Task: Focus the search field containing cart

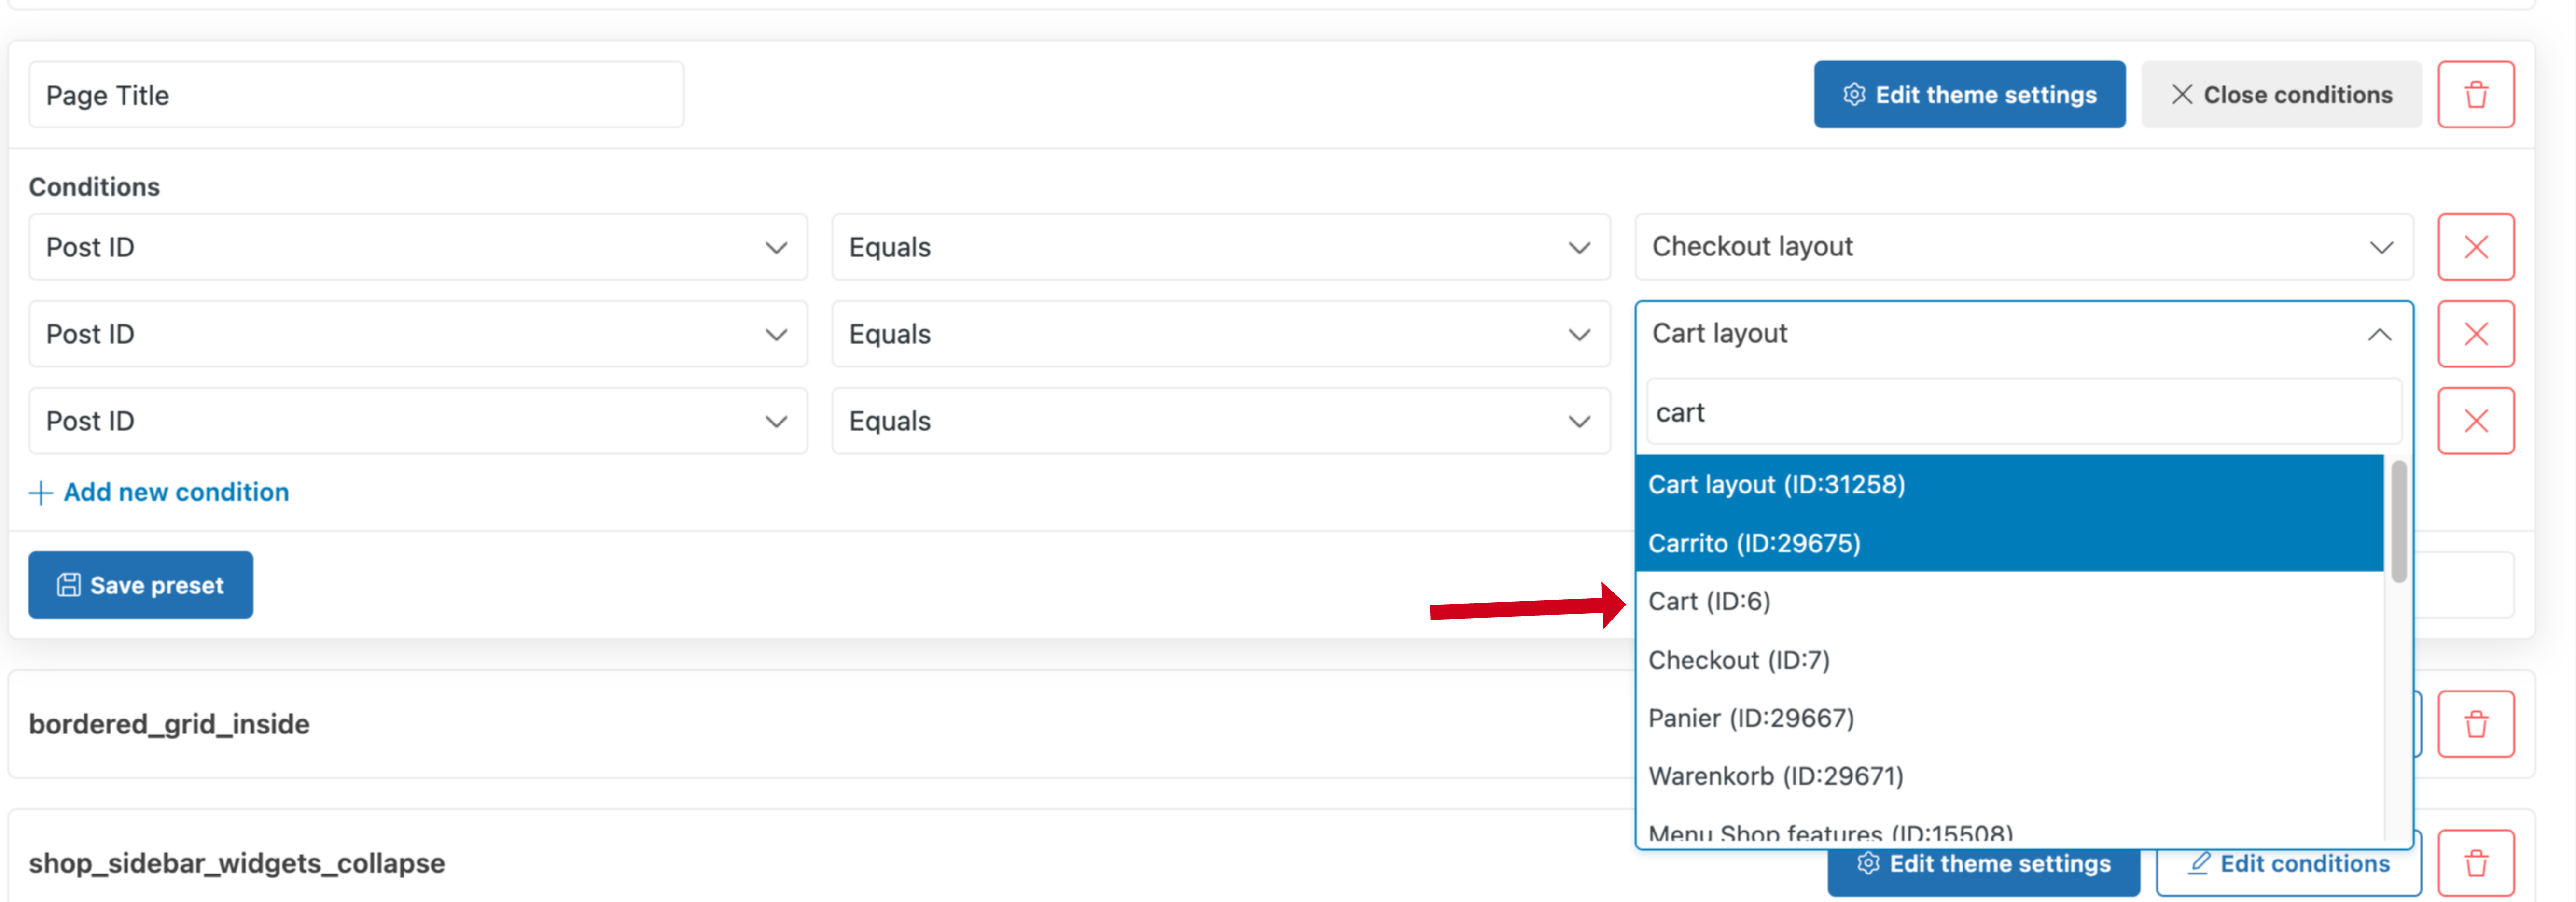Action: 2024,412
